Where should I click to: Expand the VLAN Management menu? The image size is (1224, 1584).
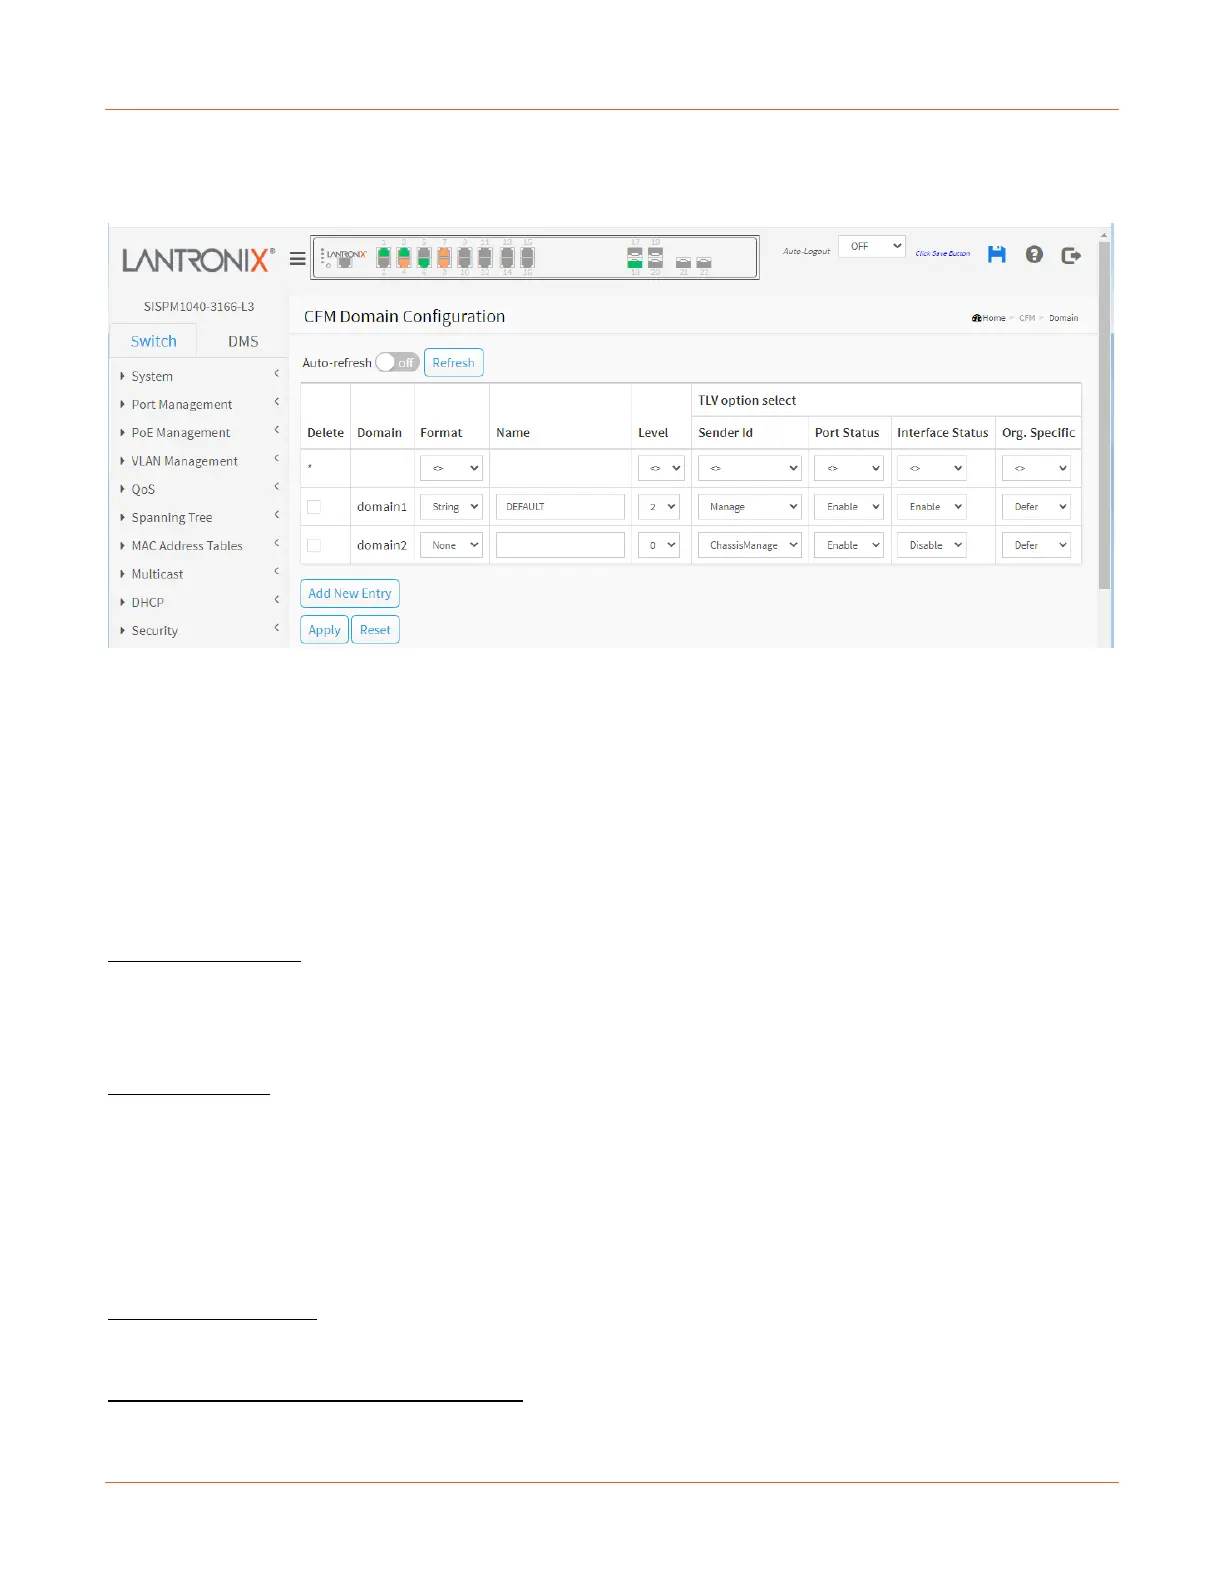tap(199, 461)
